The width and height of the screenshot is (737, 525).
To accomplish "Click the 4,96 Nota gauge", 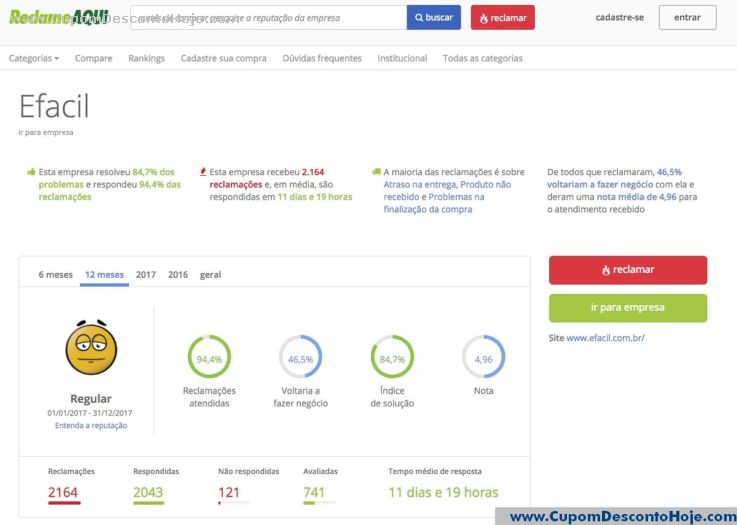I will [483, 357].
